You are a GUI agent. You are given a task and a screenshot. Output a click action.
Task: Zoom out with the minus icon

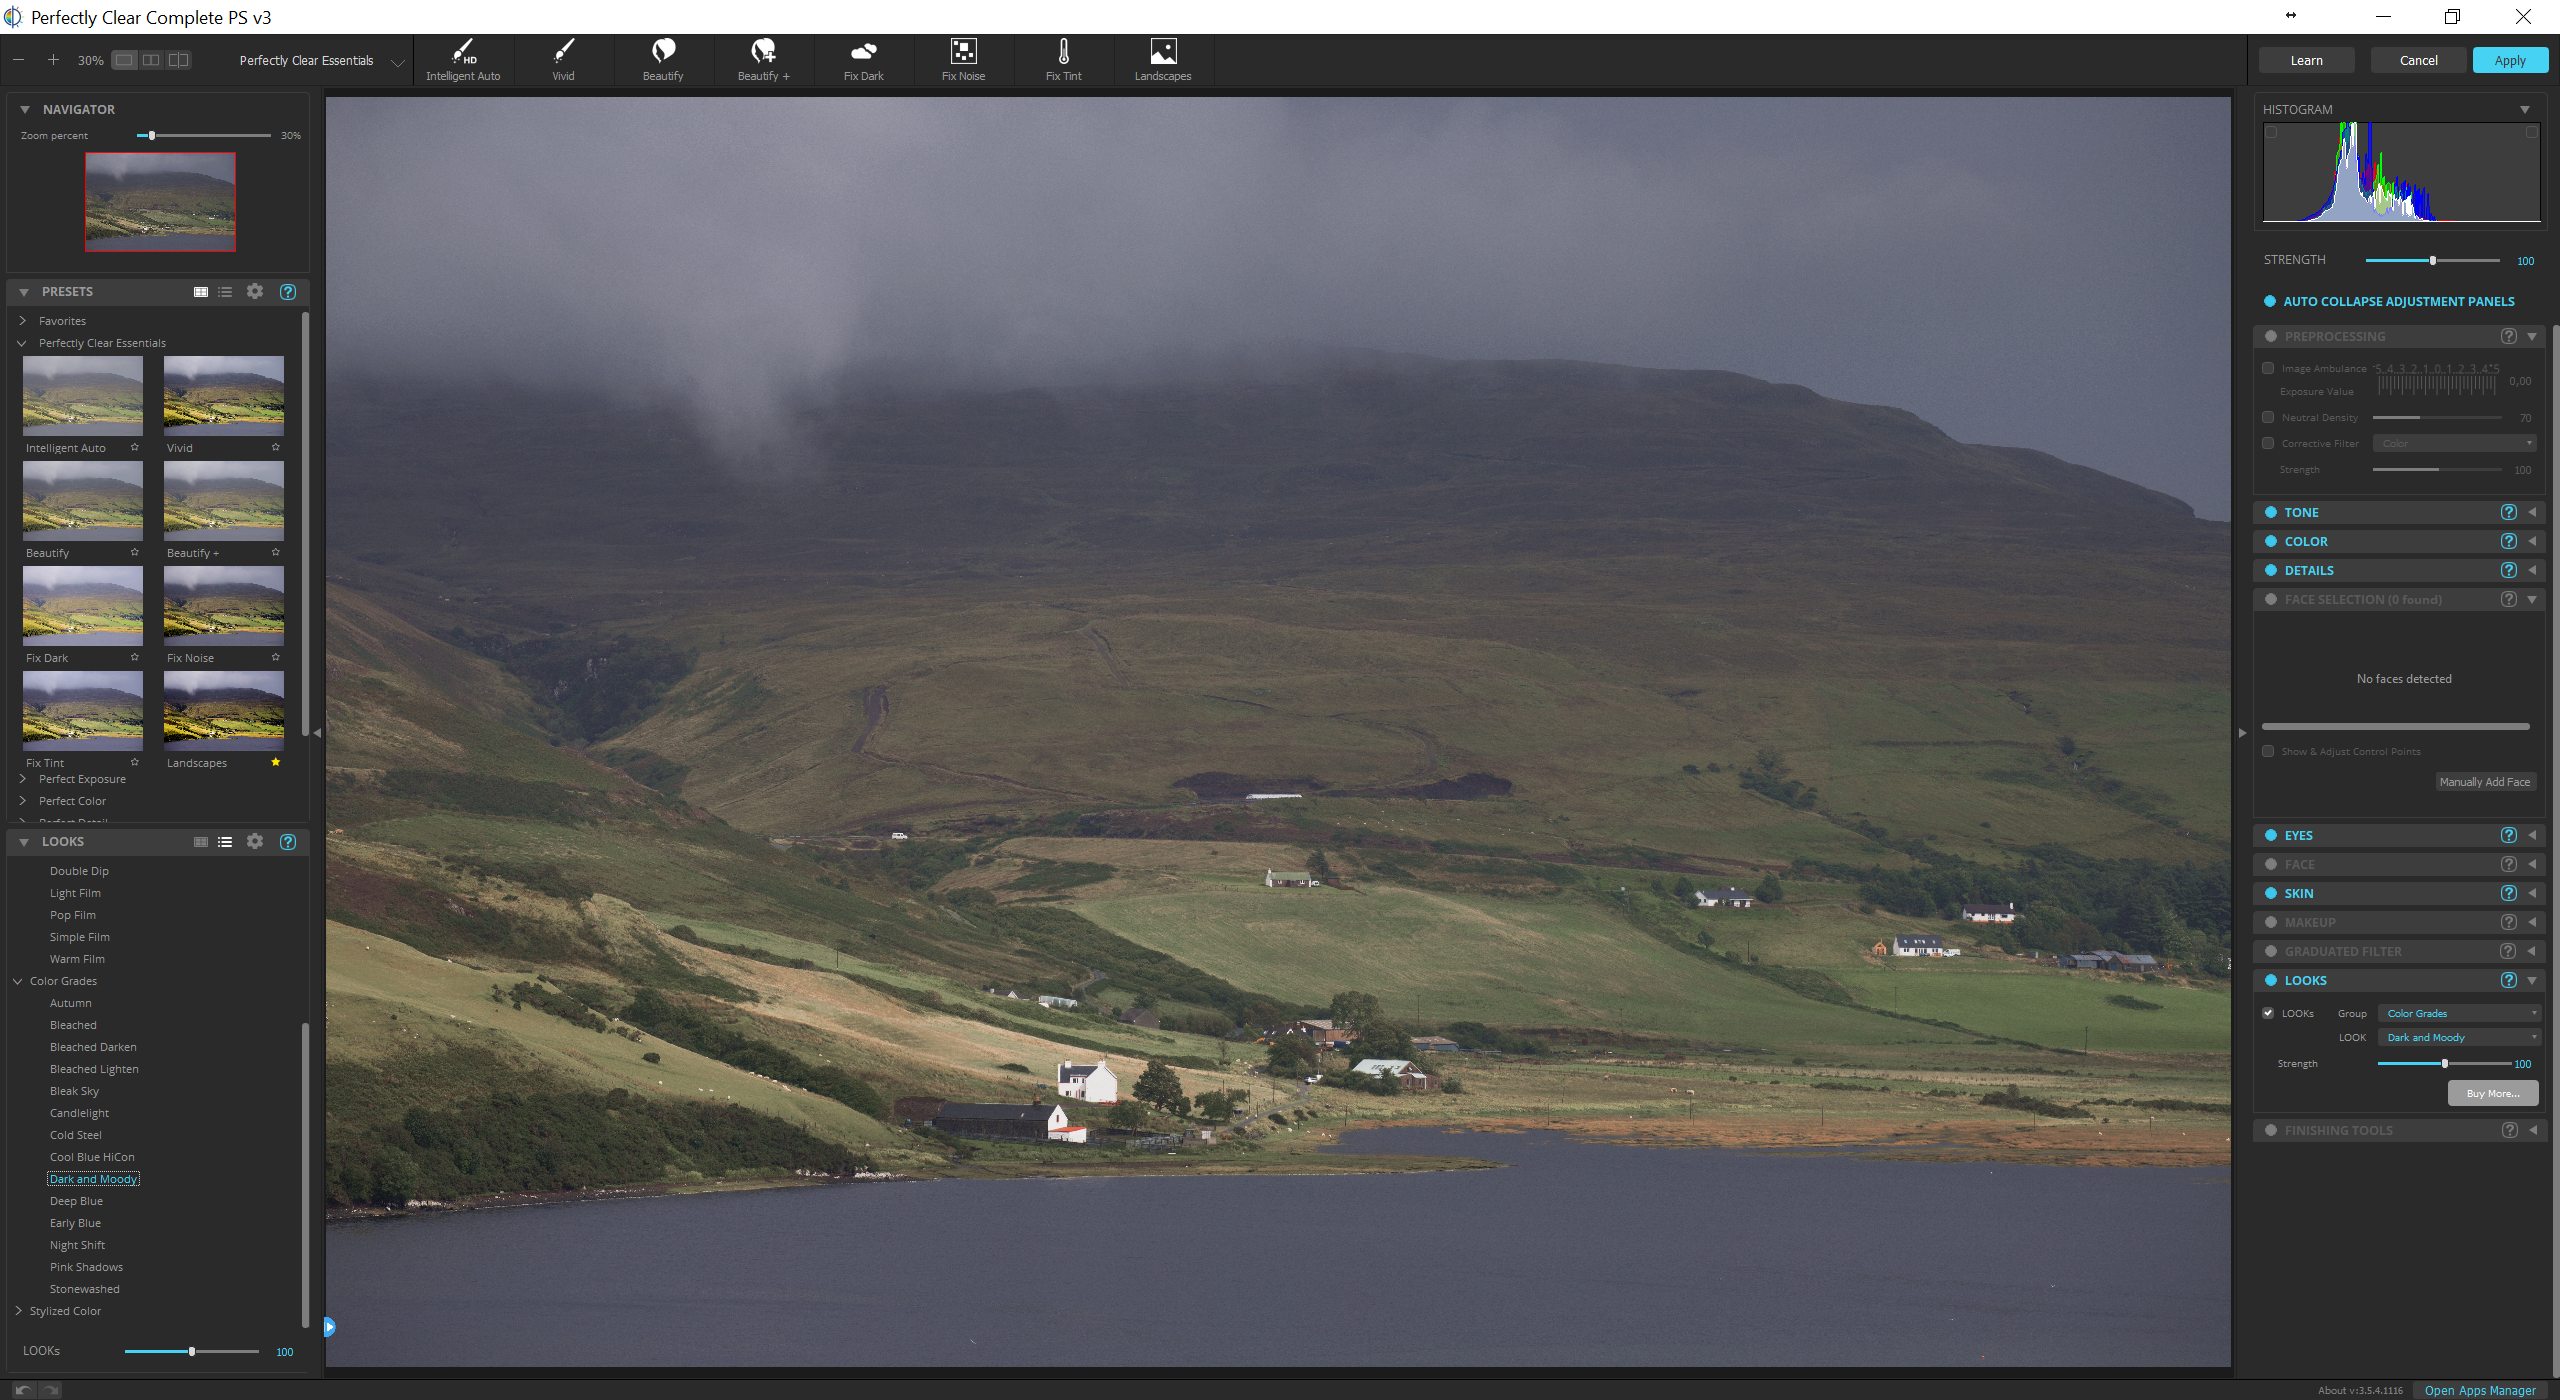pos(19,60)
